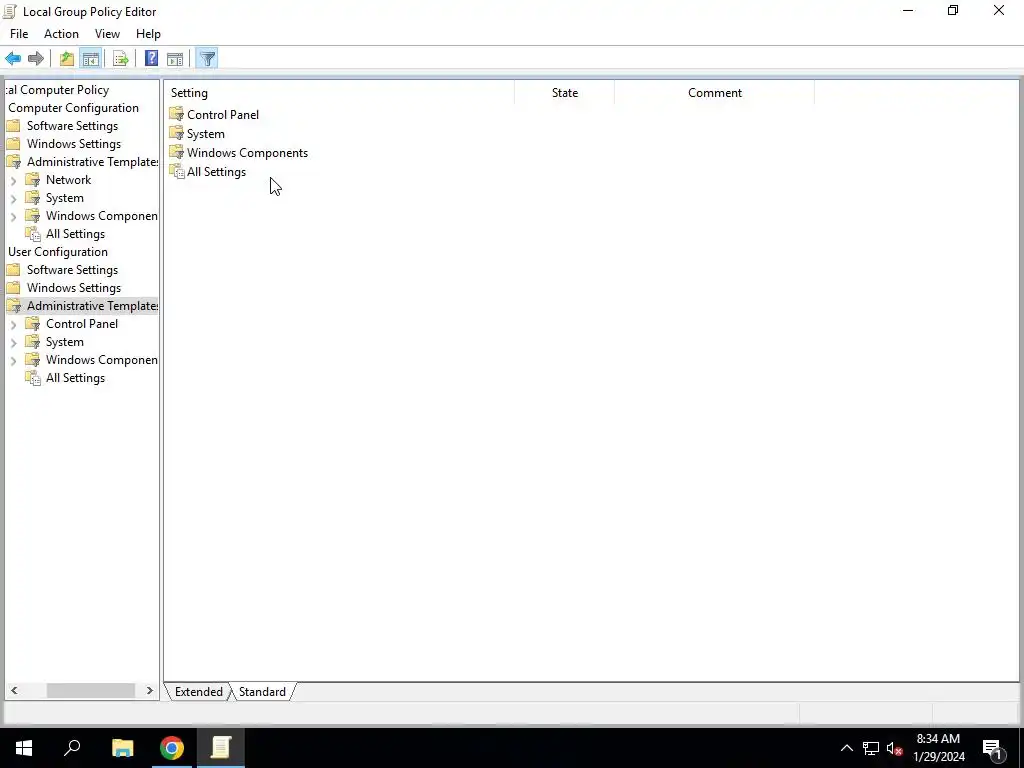Click tree pane scrollbar left arrow
The height and width of the screenshot is (768, 1024).
point(14,690)
